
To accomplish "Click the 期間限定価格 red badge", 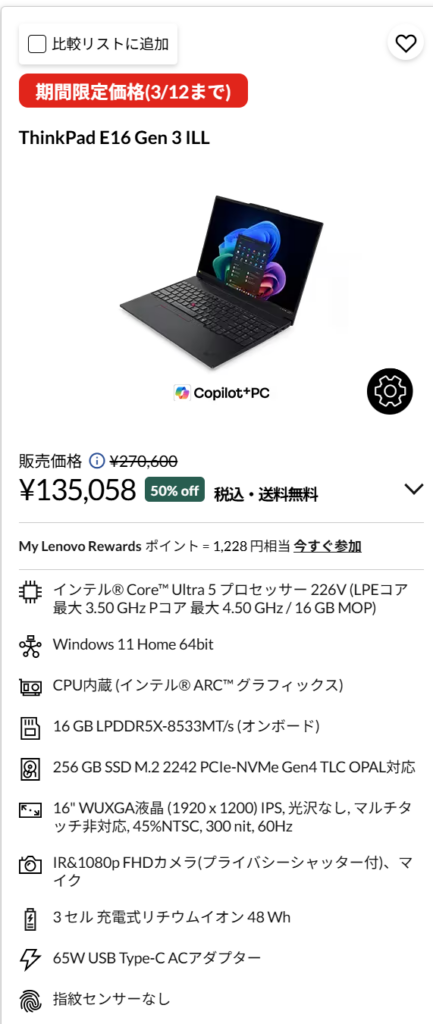I will click(x=133, y=91).
